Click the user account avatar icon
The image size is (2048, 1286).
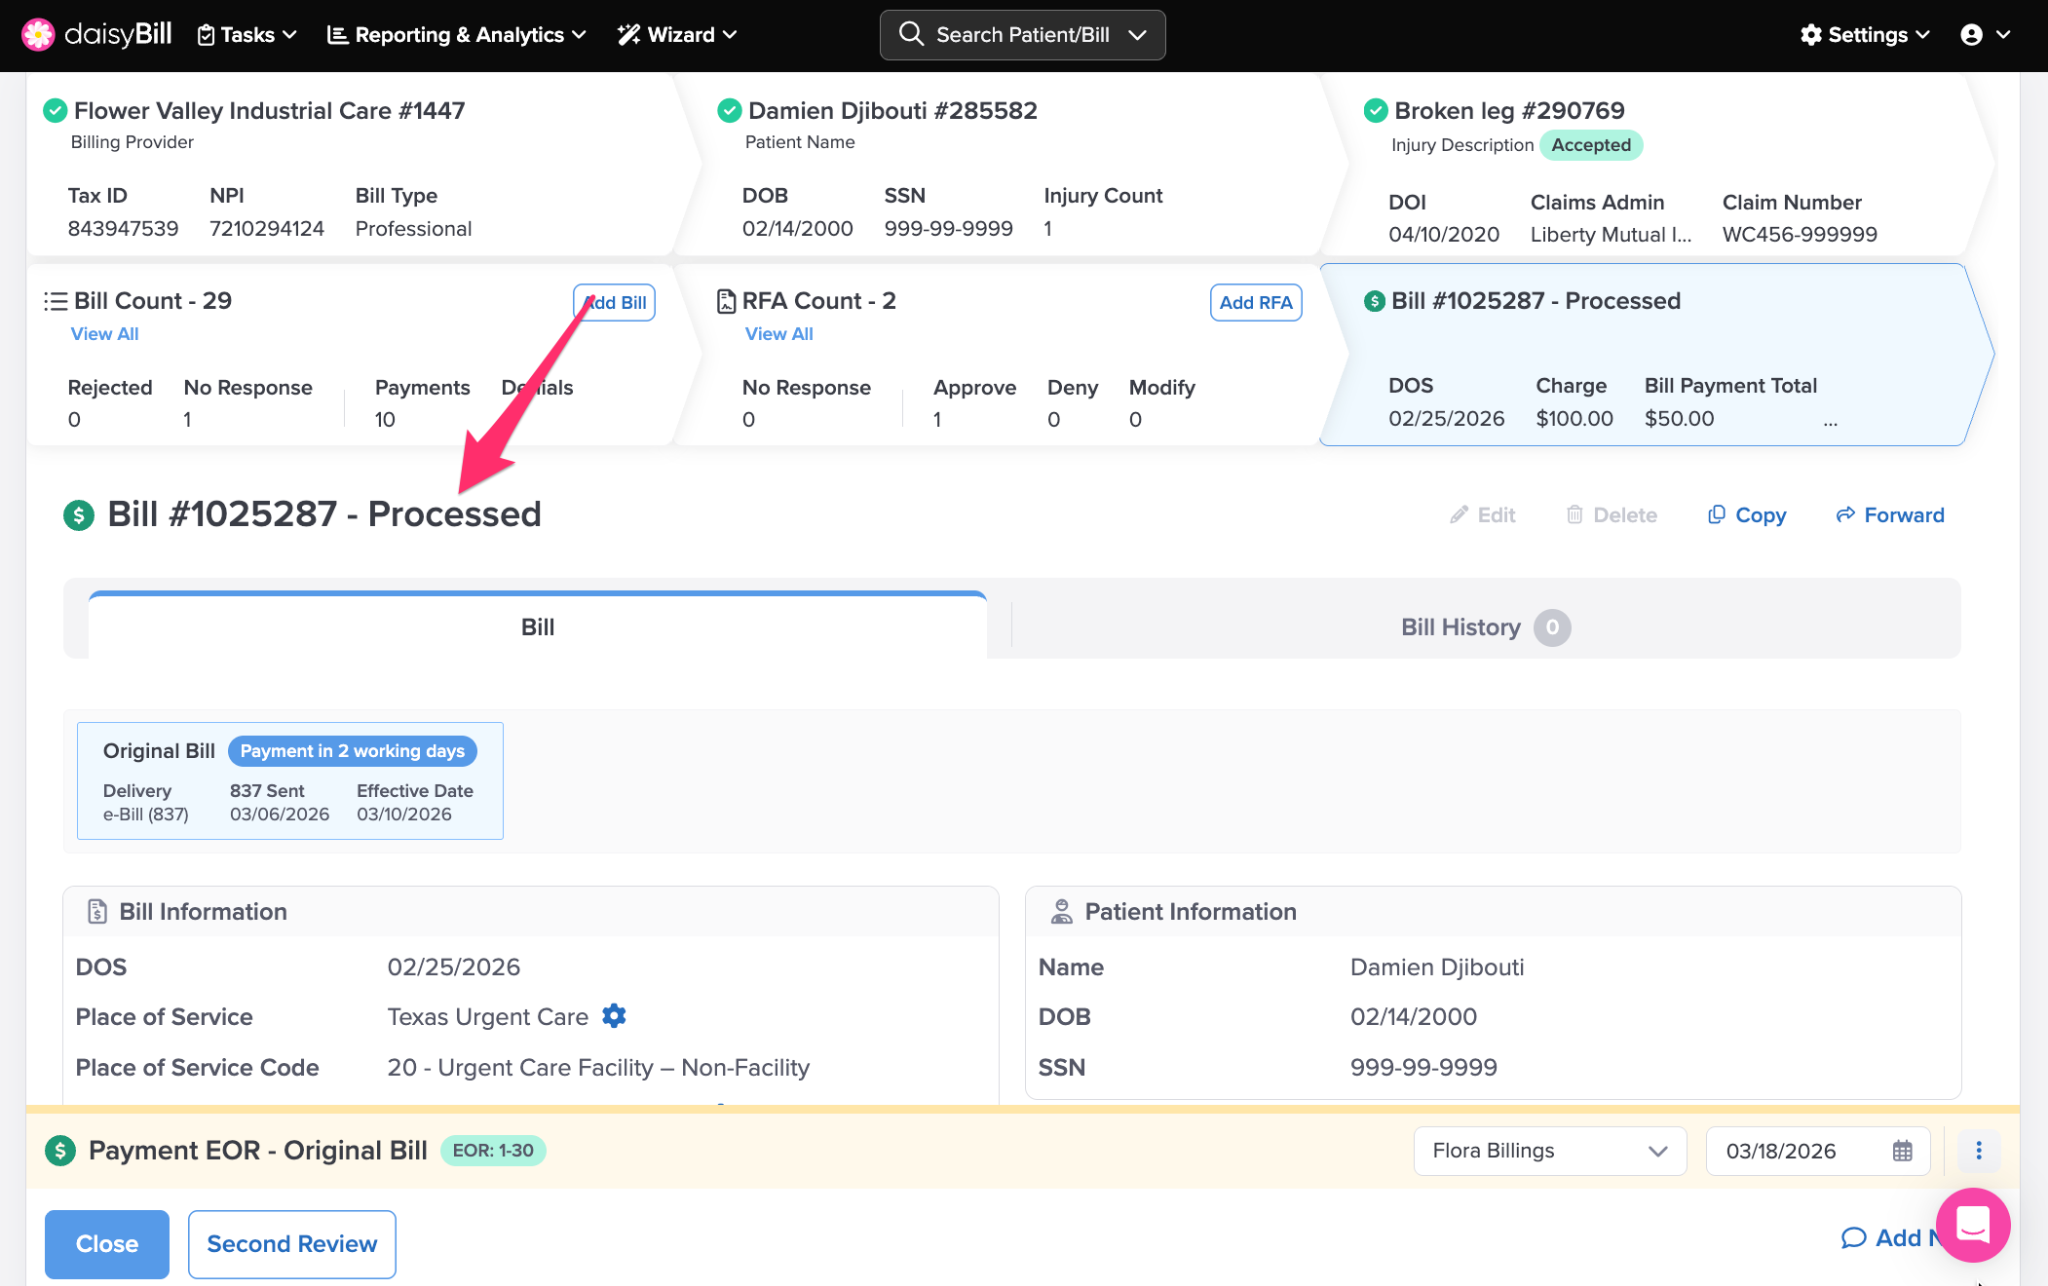tap(1971, 35)
